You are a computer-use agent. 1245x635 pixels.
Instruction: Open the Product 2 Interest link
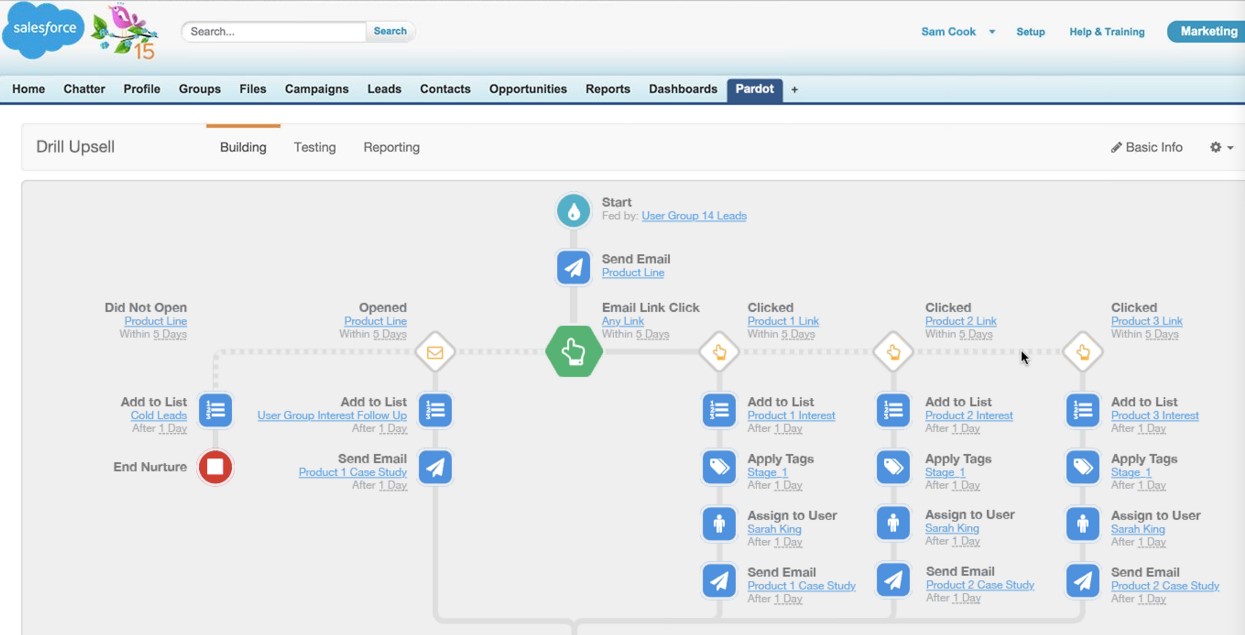coord(969,415)
